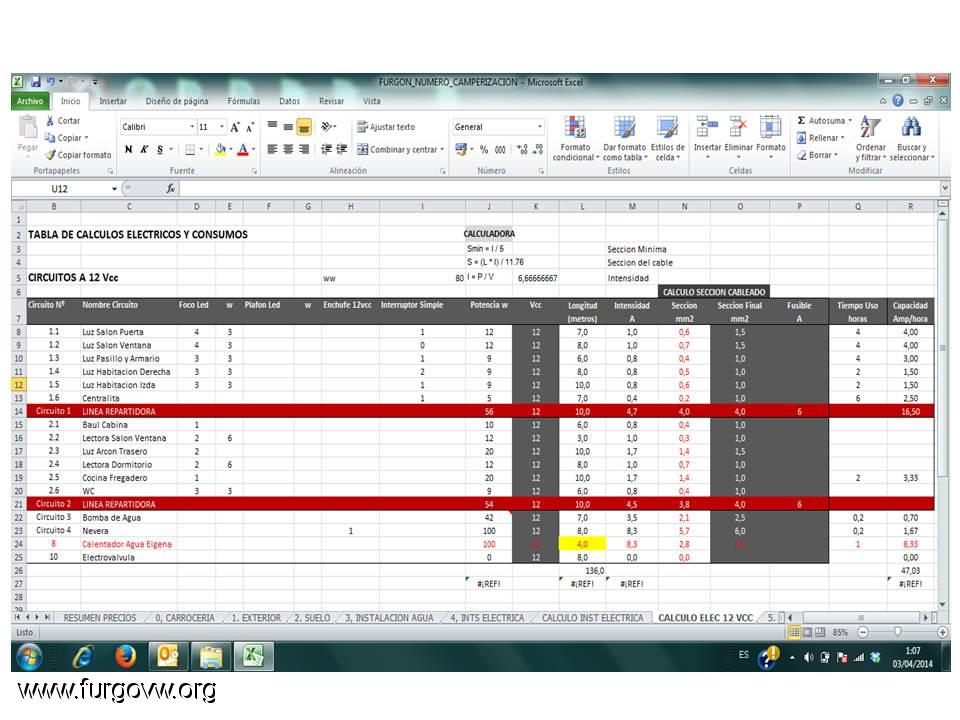The width and height of the screenshot is (960, 720).
Task: Switch to the Insertar ribbon tab
Action: pos(113,101)
